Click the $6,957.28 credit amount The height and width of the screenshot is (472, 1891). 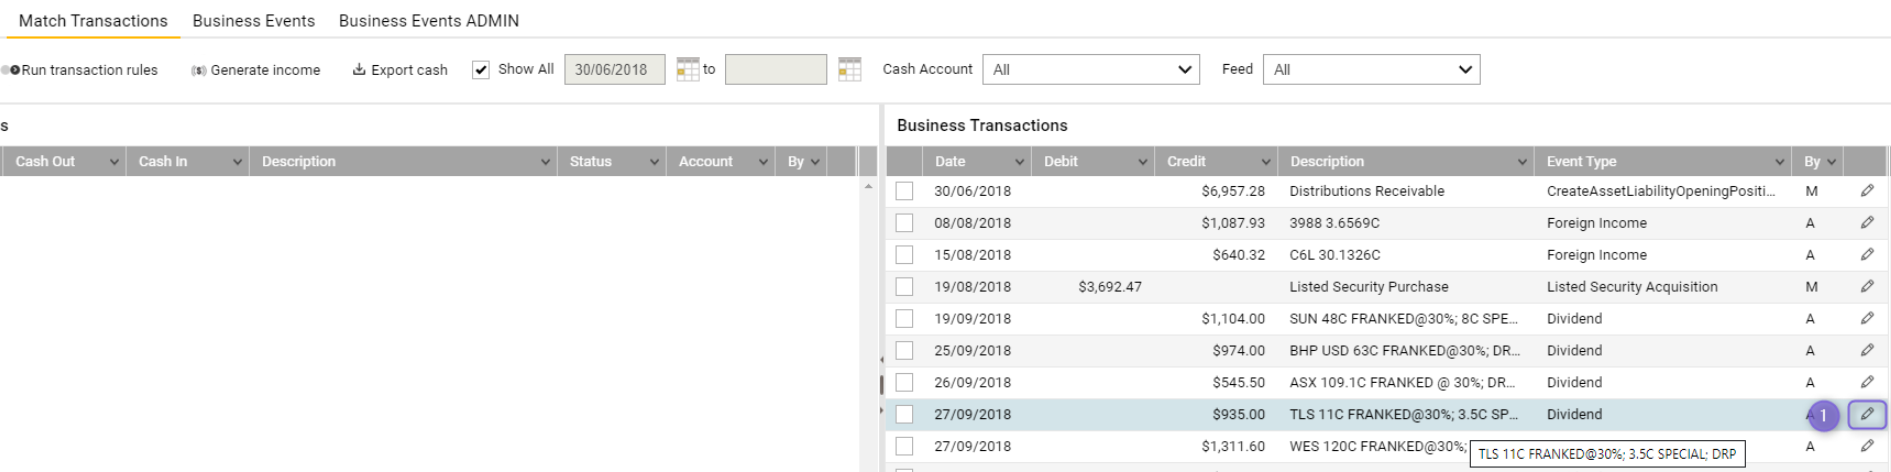(1233, 191)
